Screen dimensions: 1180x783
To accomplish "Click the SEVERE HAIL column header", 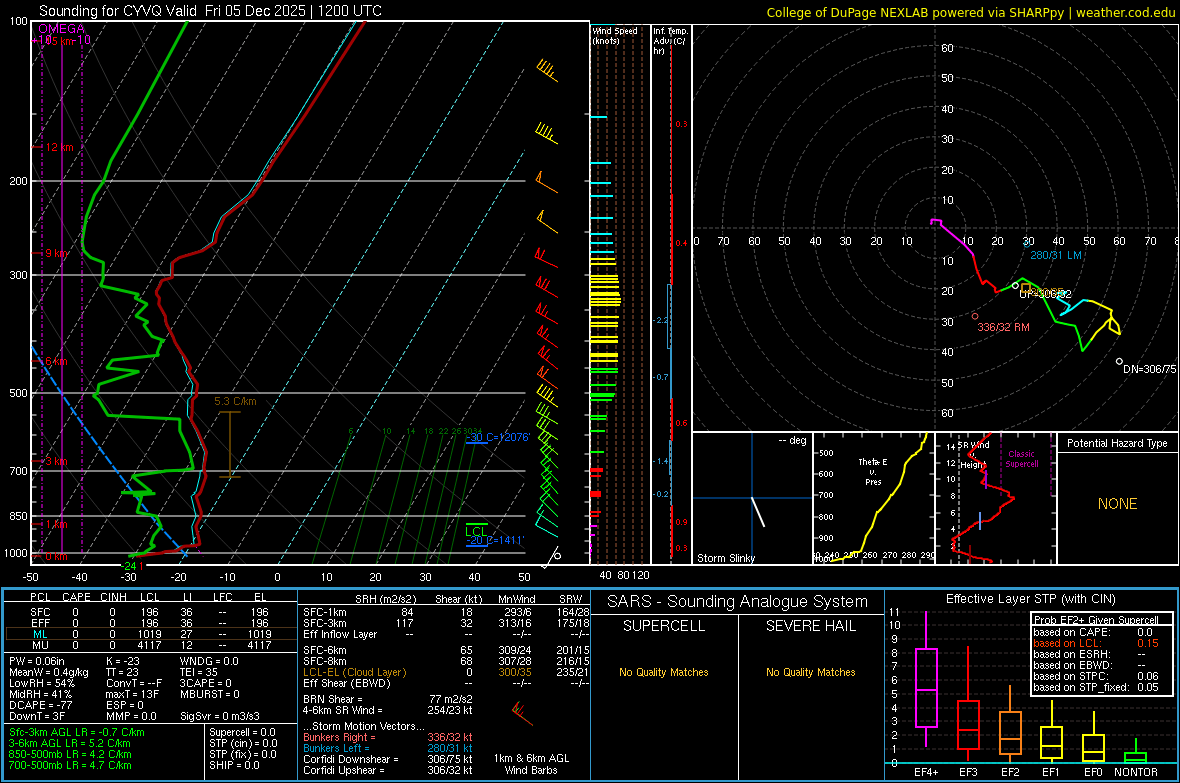I will pyautogui.click(x=810, y=626).
